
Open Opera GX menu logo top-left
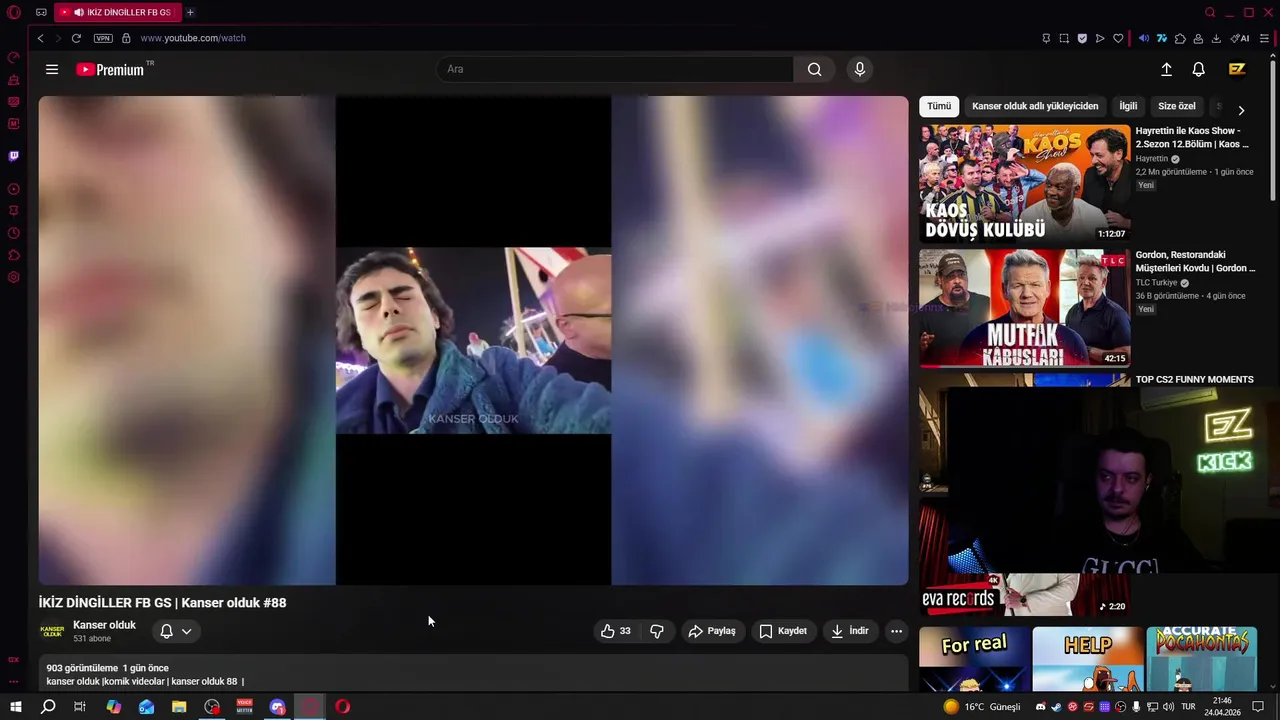pos(14,12)
